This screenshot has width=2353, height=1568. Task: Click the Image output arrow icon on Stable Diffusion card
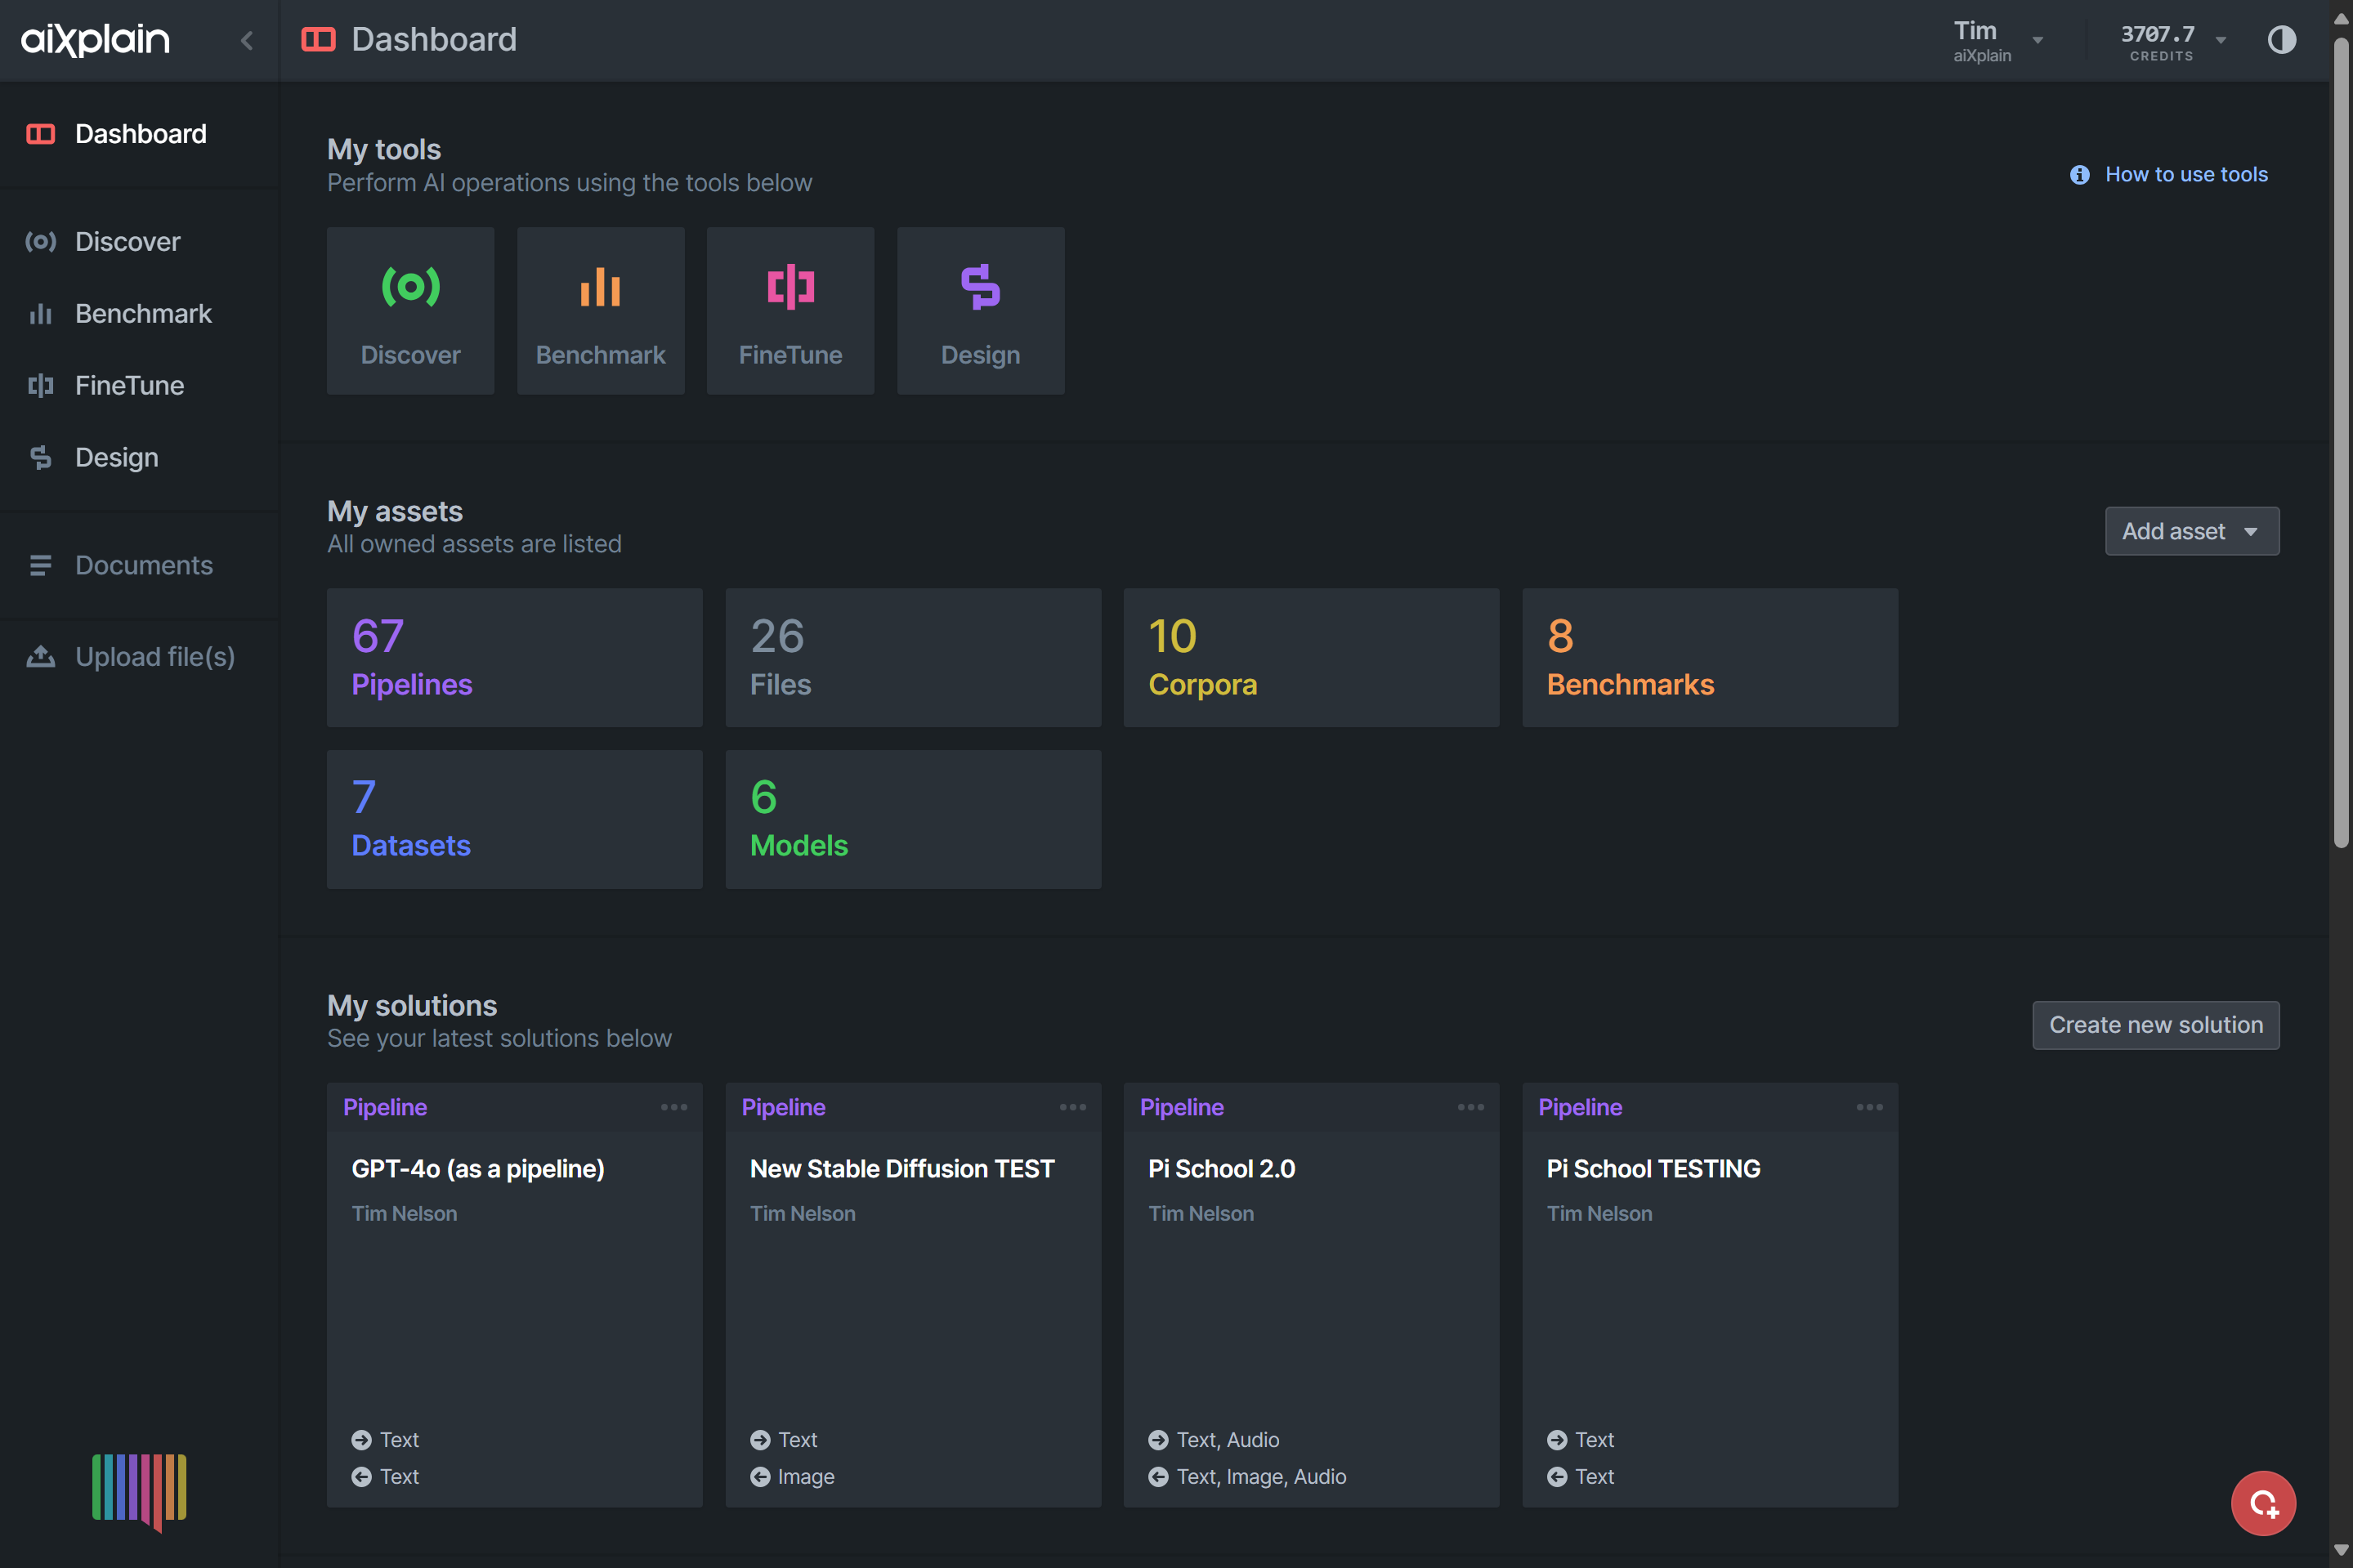point(760,1477)
